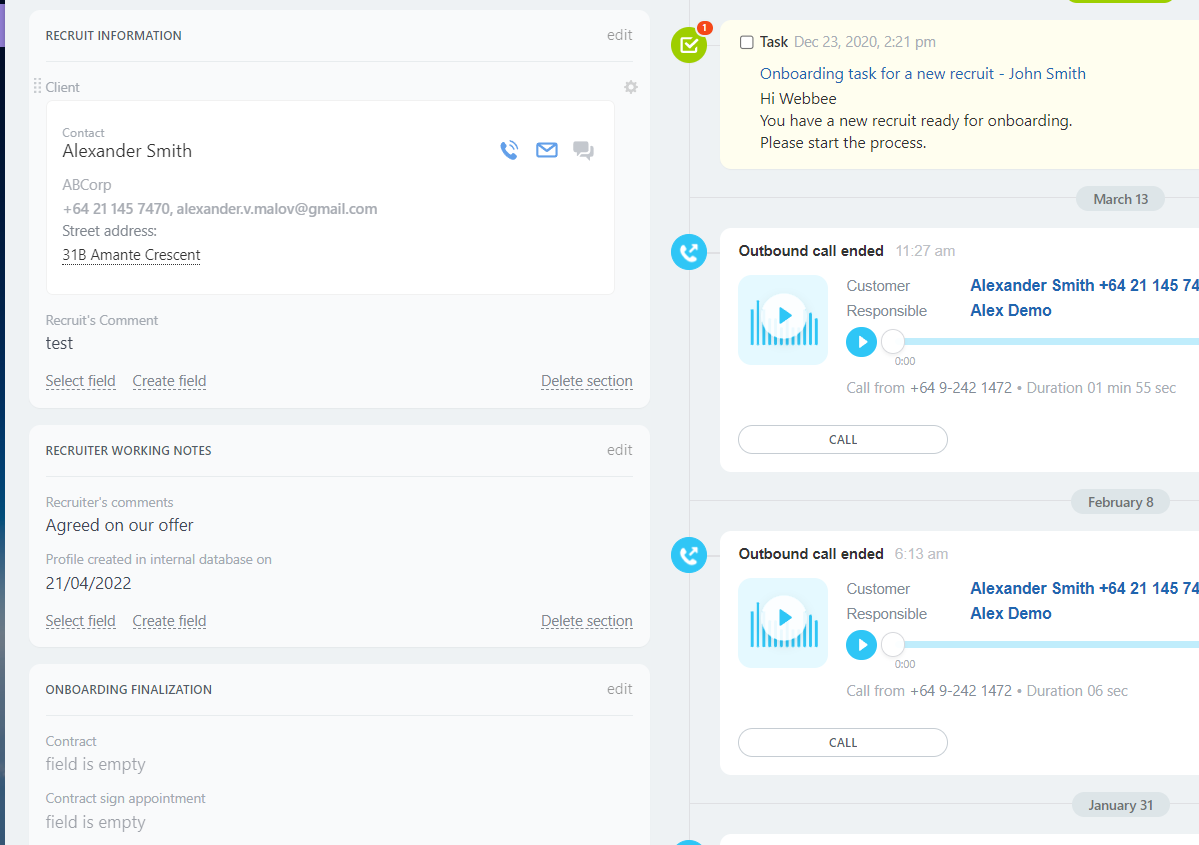The image size is (1199, 845).
Task: Check the Task completion checkbox
Action: pyautogui.click(x=747, y=43)
